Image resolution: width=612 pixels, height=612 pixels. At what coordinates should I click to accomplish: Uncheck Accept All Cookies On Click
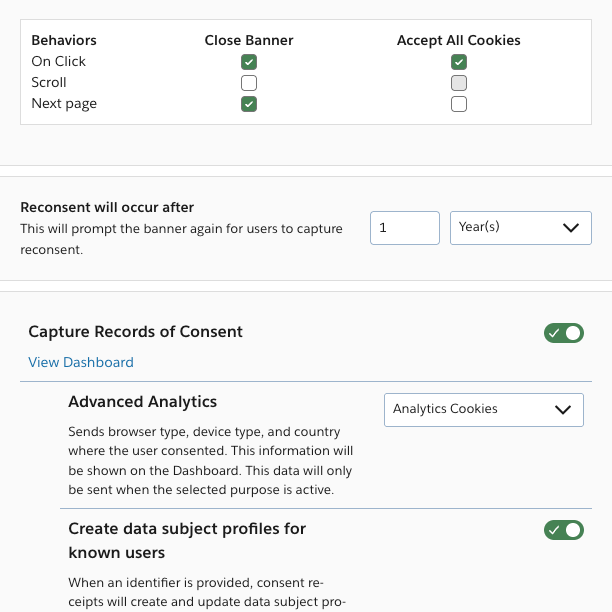pyautogui.click(x=459, y=62)
